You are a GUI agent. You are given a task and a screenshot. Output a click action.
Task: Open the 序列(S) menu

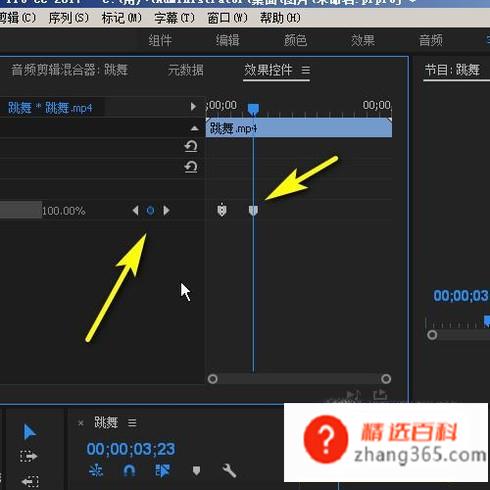pos(69,18)
